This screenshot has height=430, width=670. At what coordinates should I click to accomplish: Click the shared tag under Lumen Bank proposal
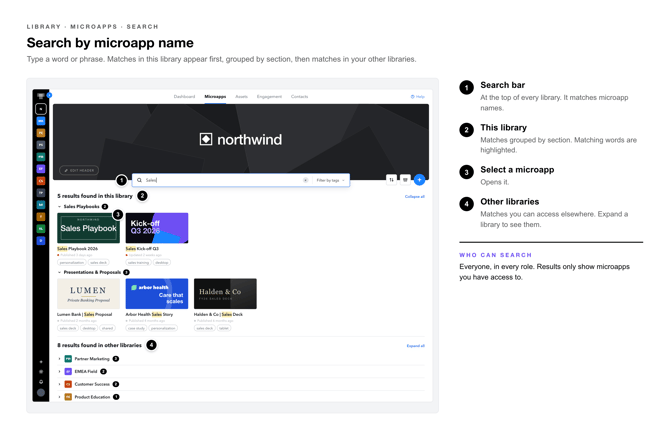(x=107, y=328)
